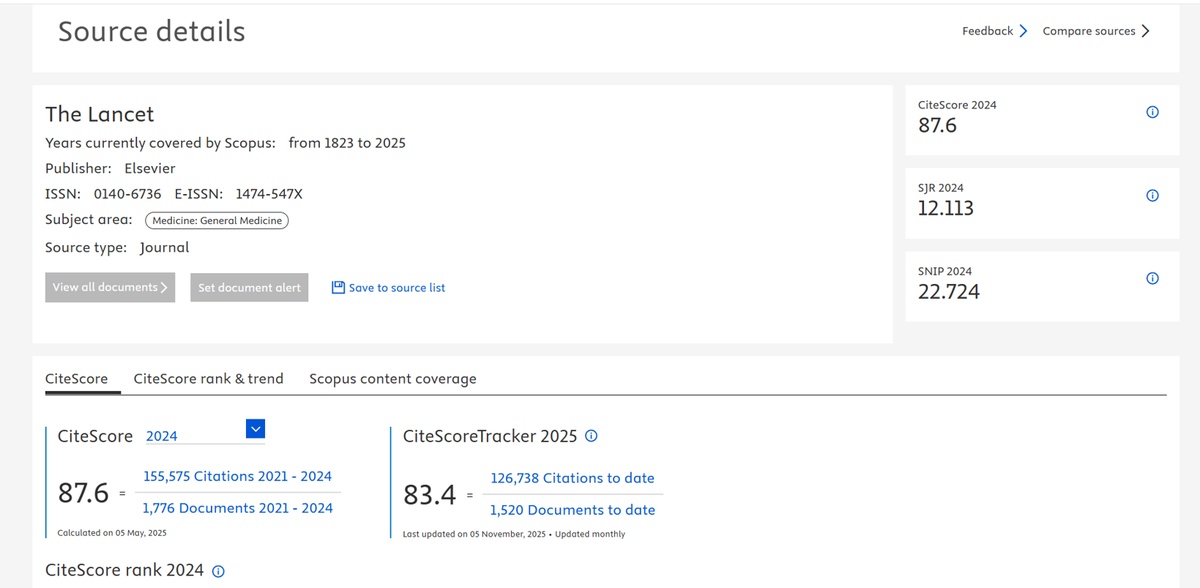The image size is (1200, 588).
Task: Expand the CiteScore year dropdown
Action: pyautogui.click(x=255, y=429)
